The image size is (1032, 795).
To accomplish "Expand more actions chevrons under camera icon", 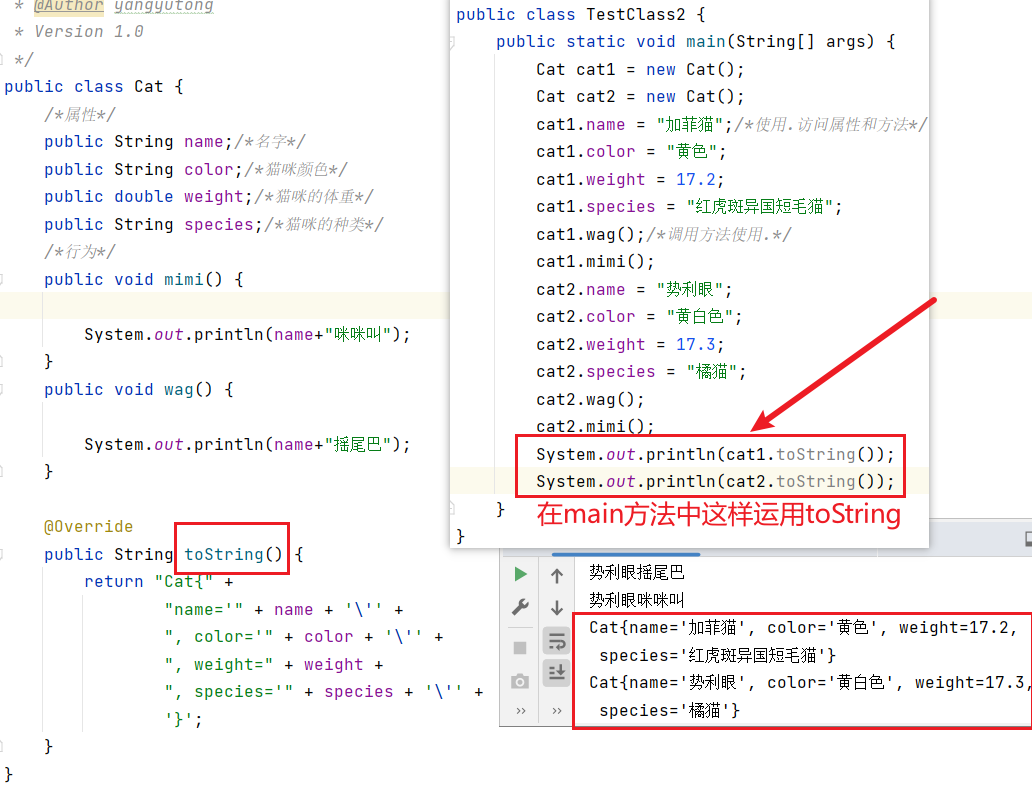I will 521,711.
